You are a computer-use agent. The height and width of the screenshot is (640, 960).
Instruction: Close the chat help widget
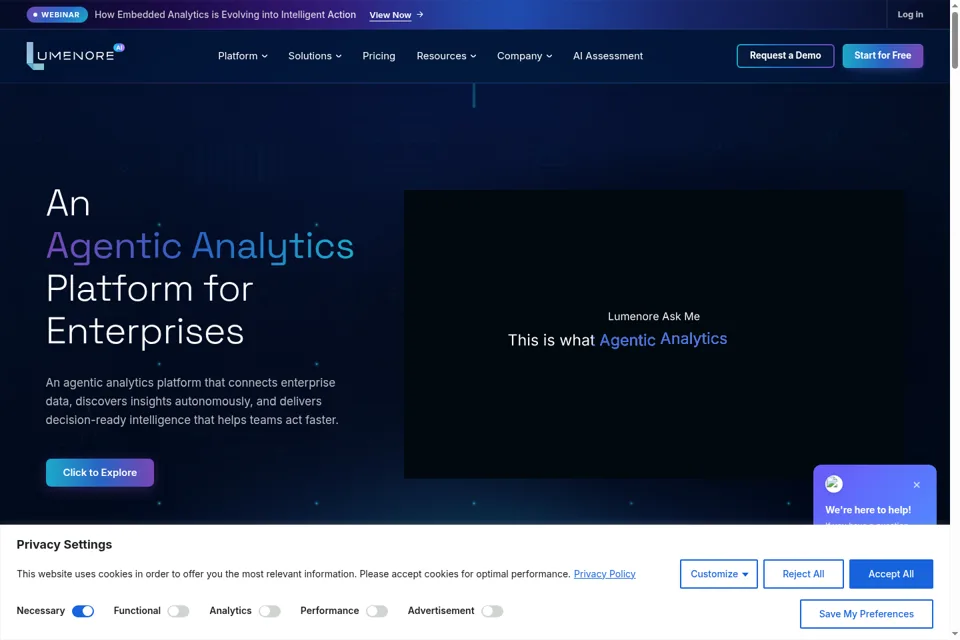click(x=916, y=484)
